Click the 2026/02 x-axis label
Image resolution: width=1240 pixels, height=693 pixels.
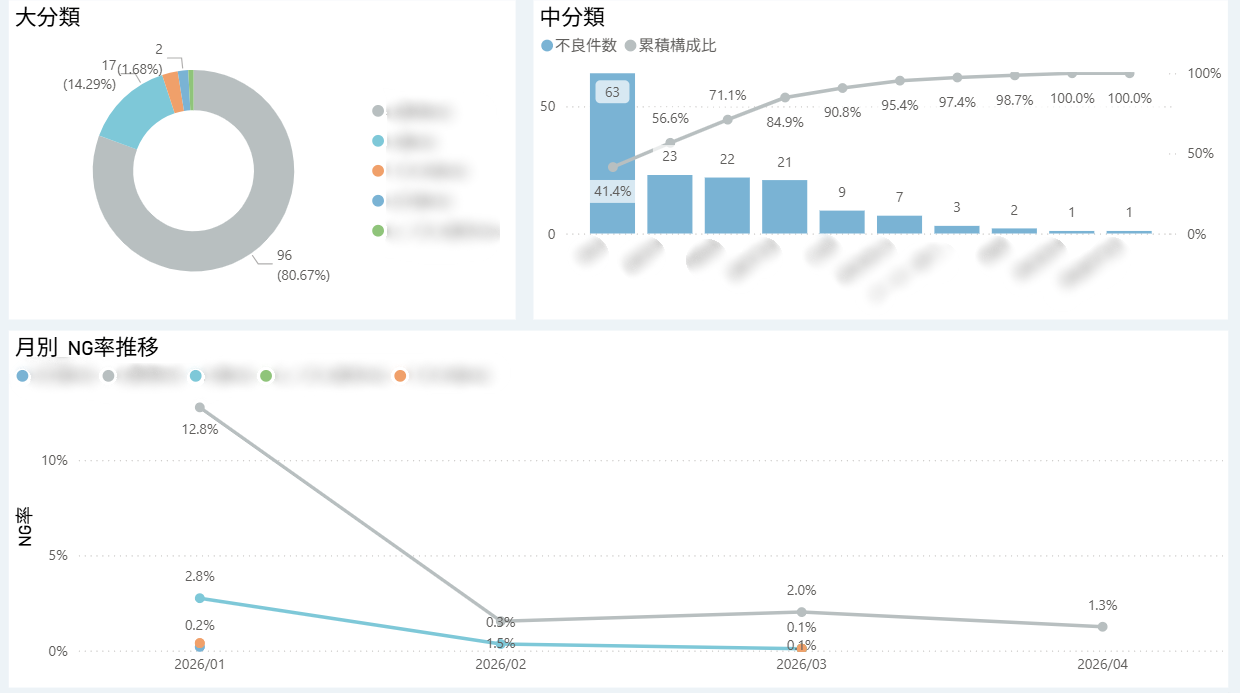point(501,664)
